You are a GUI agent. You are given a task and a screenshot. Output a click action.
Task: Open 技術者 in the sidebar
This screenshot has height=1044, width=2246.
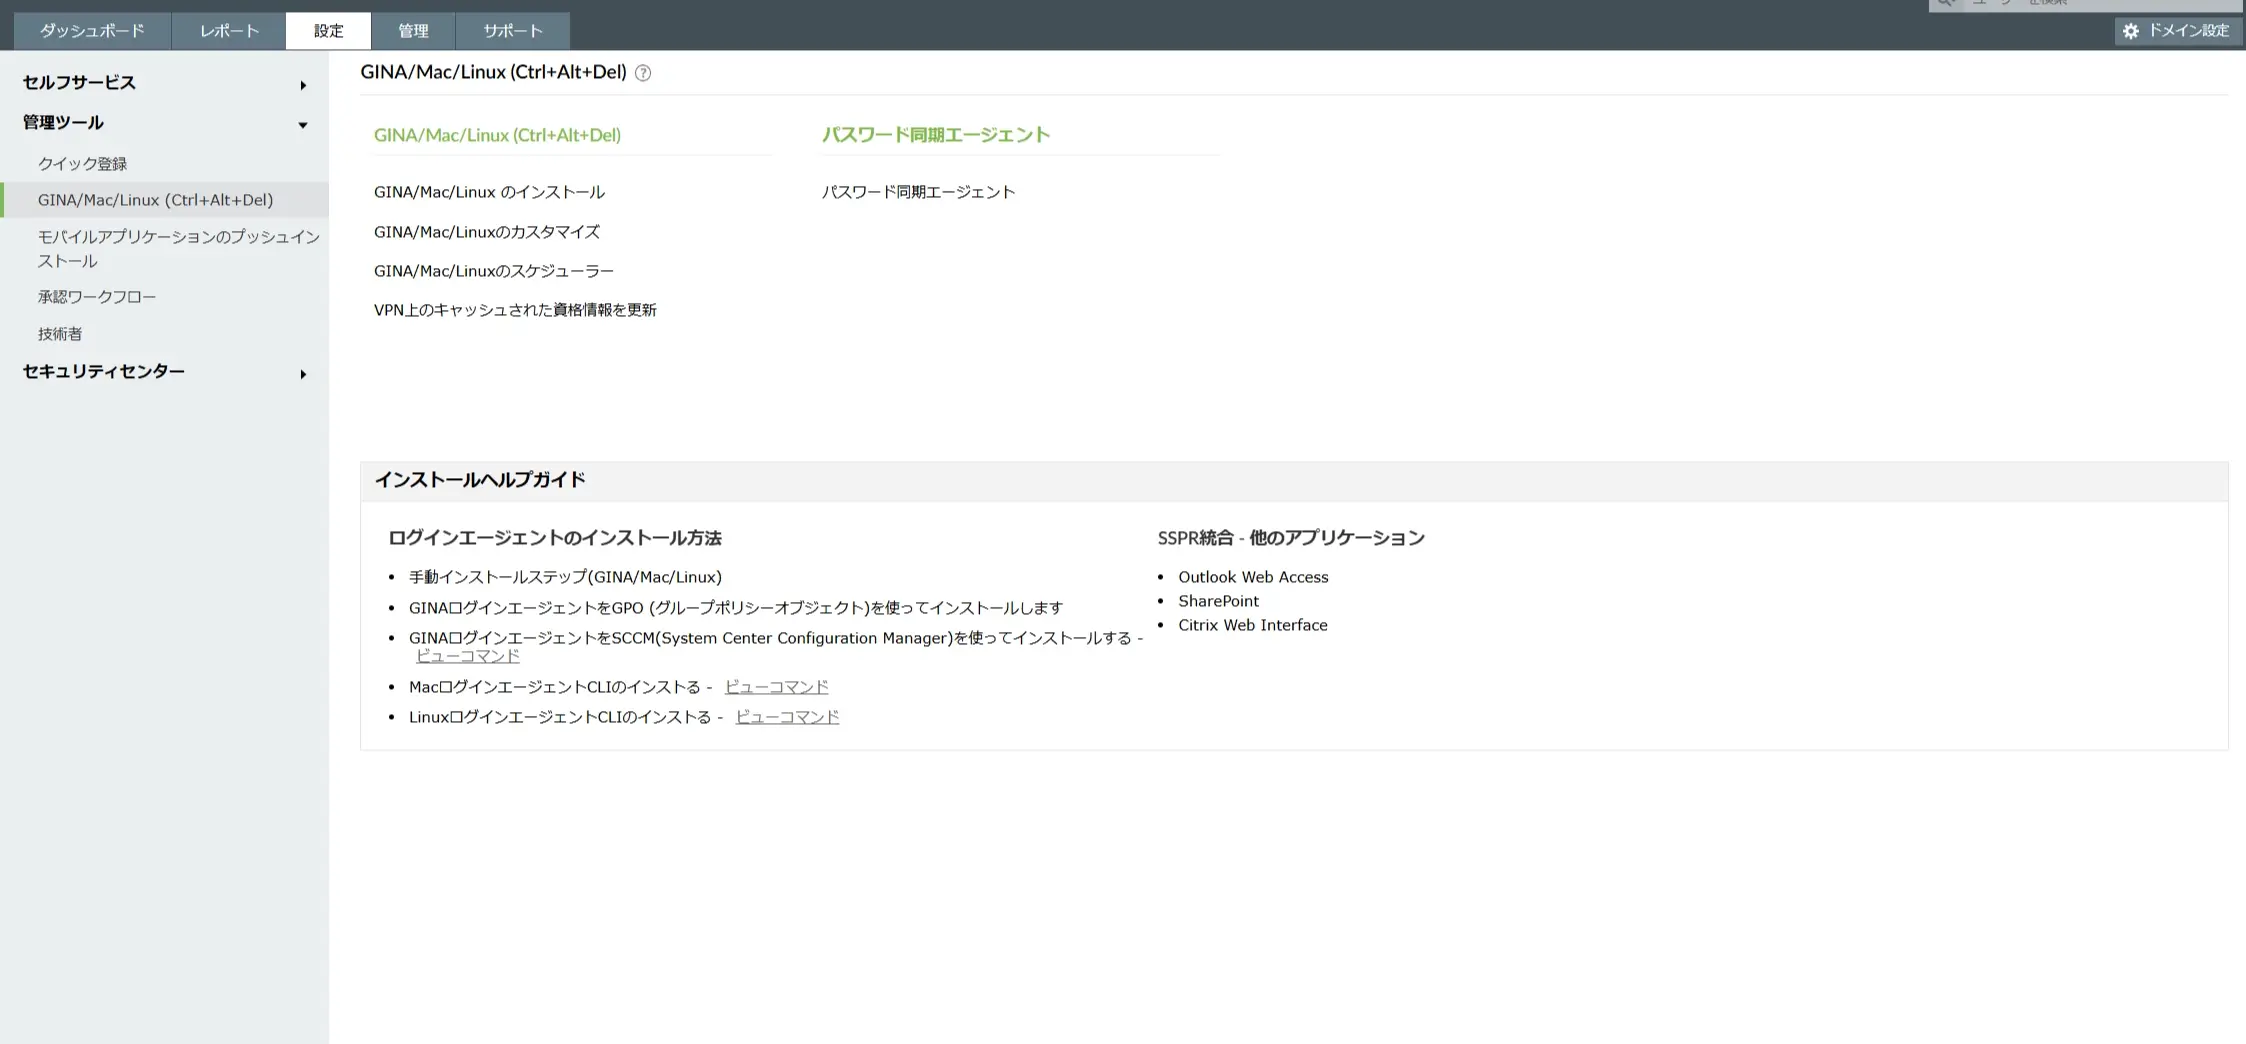(x=60, y=334)
